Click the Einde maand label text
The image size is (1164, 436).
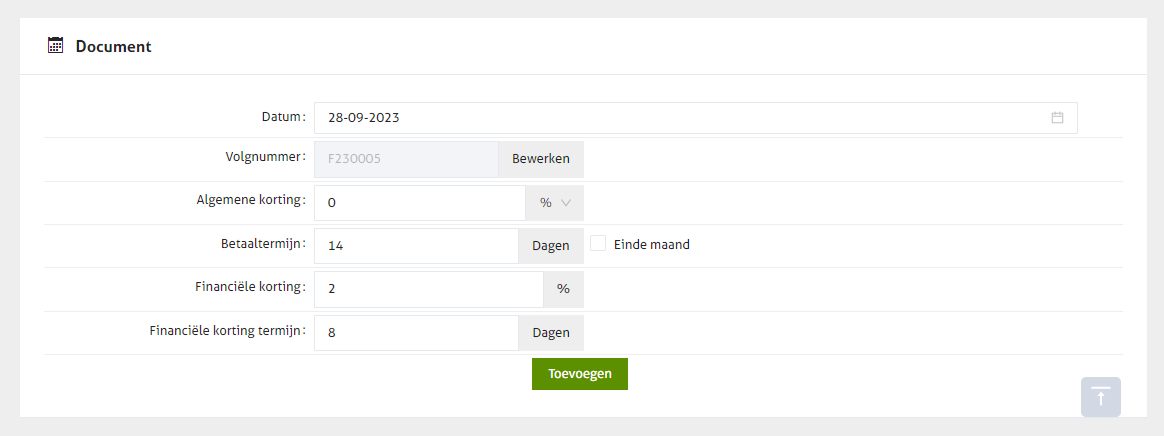point(651,245)
